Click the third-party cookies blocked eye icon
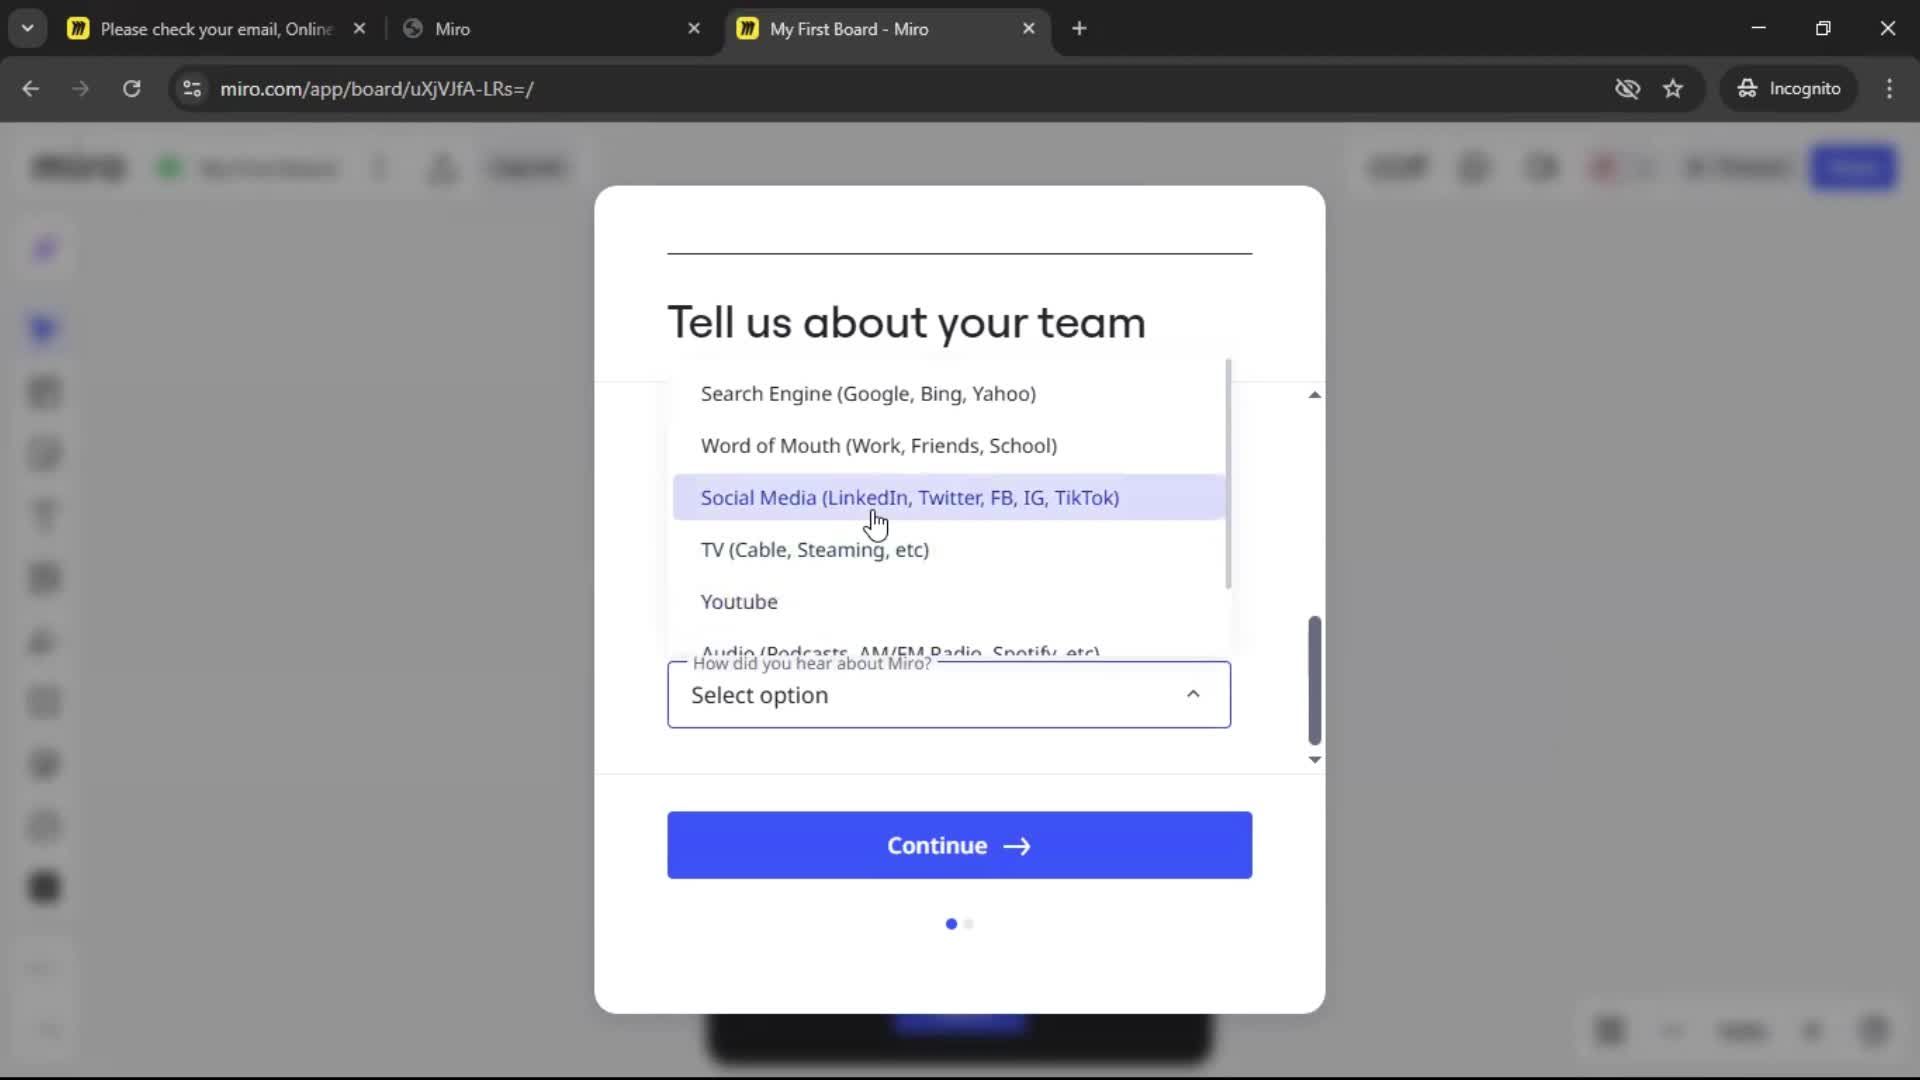 tap(1627, 89)
